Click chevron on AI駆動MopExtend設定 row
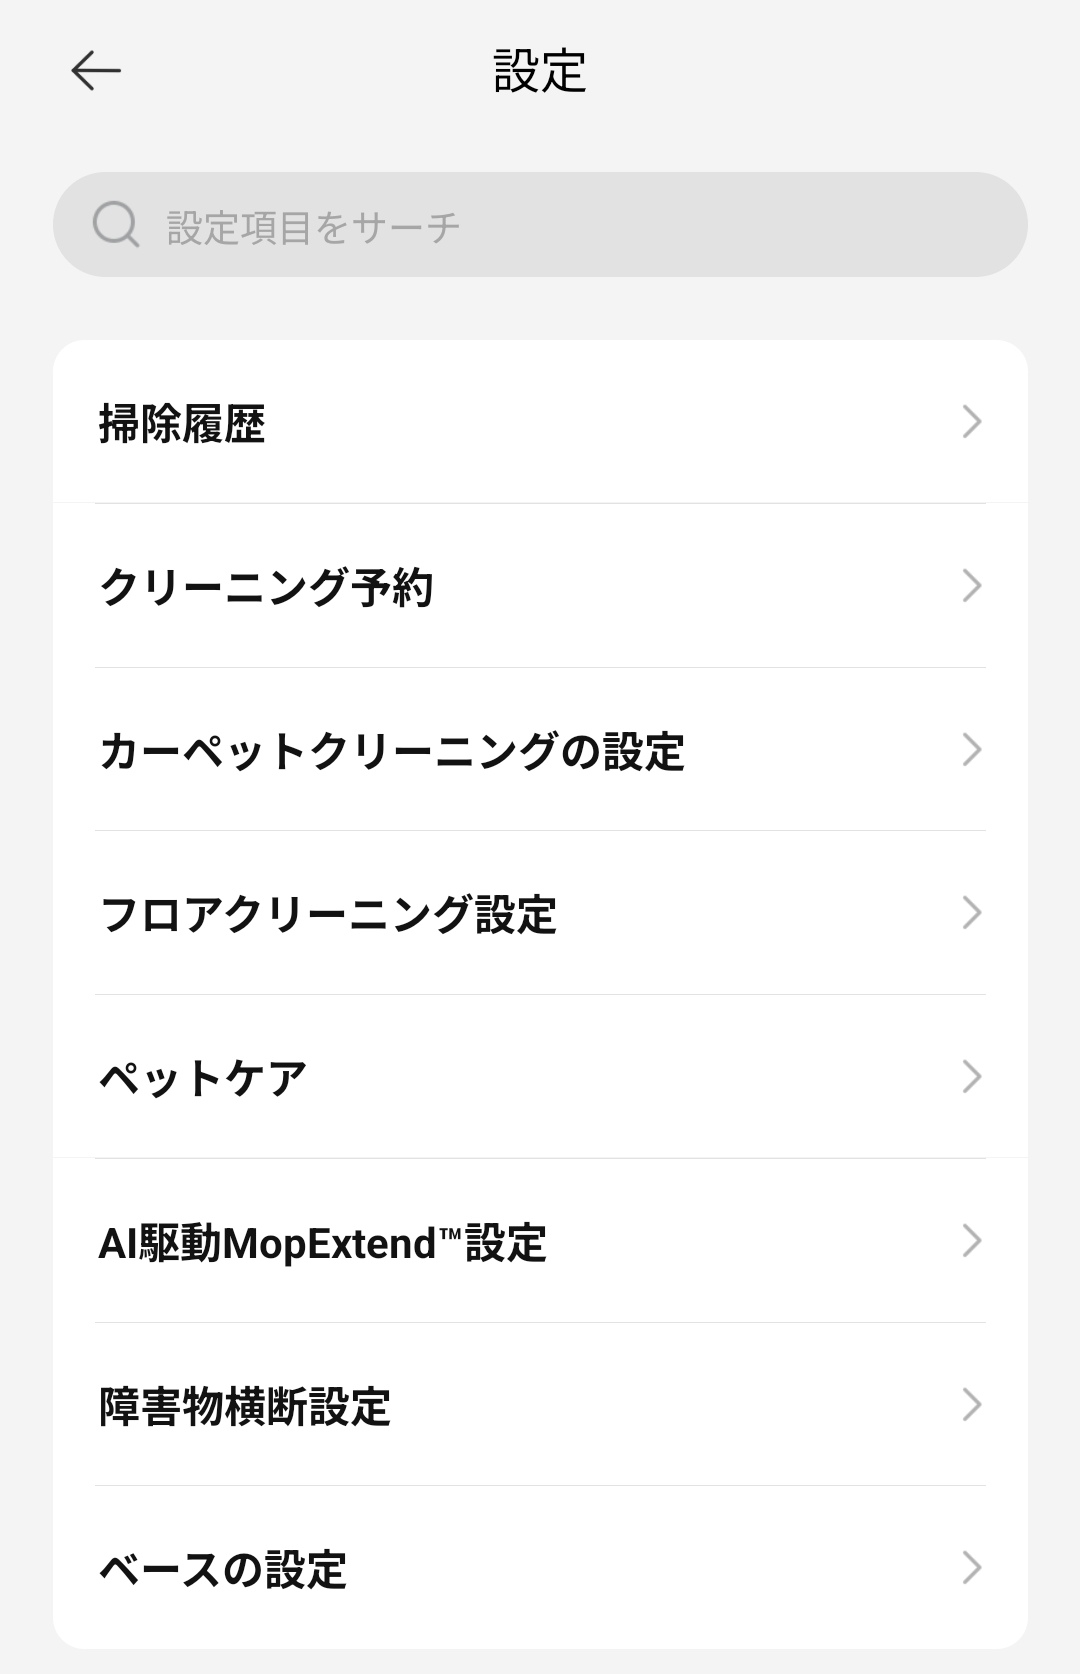 point(971,1241)
